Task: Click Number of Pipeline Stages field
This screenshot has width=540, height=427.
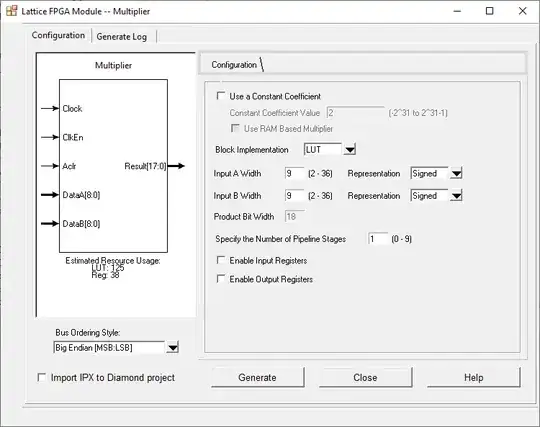Action: pos(378,239)
